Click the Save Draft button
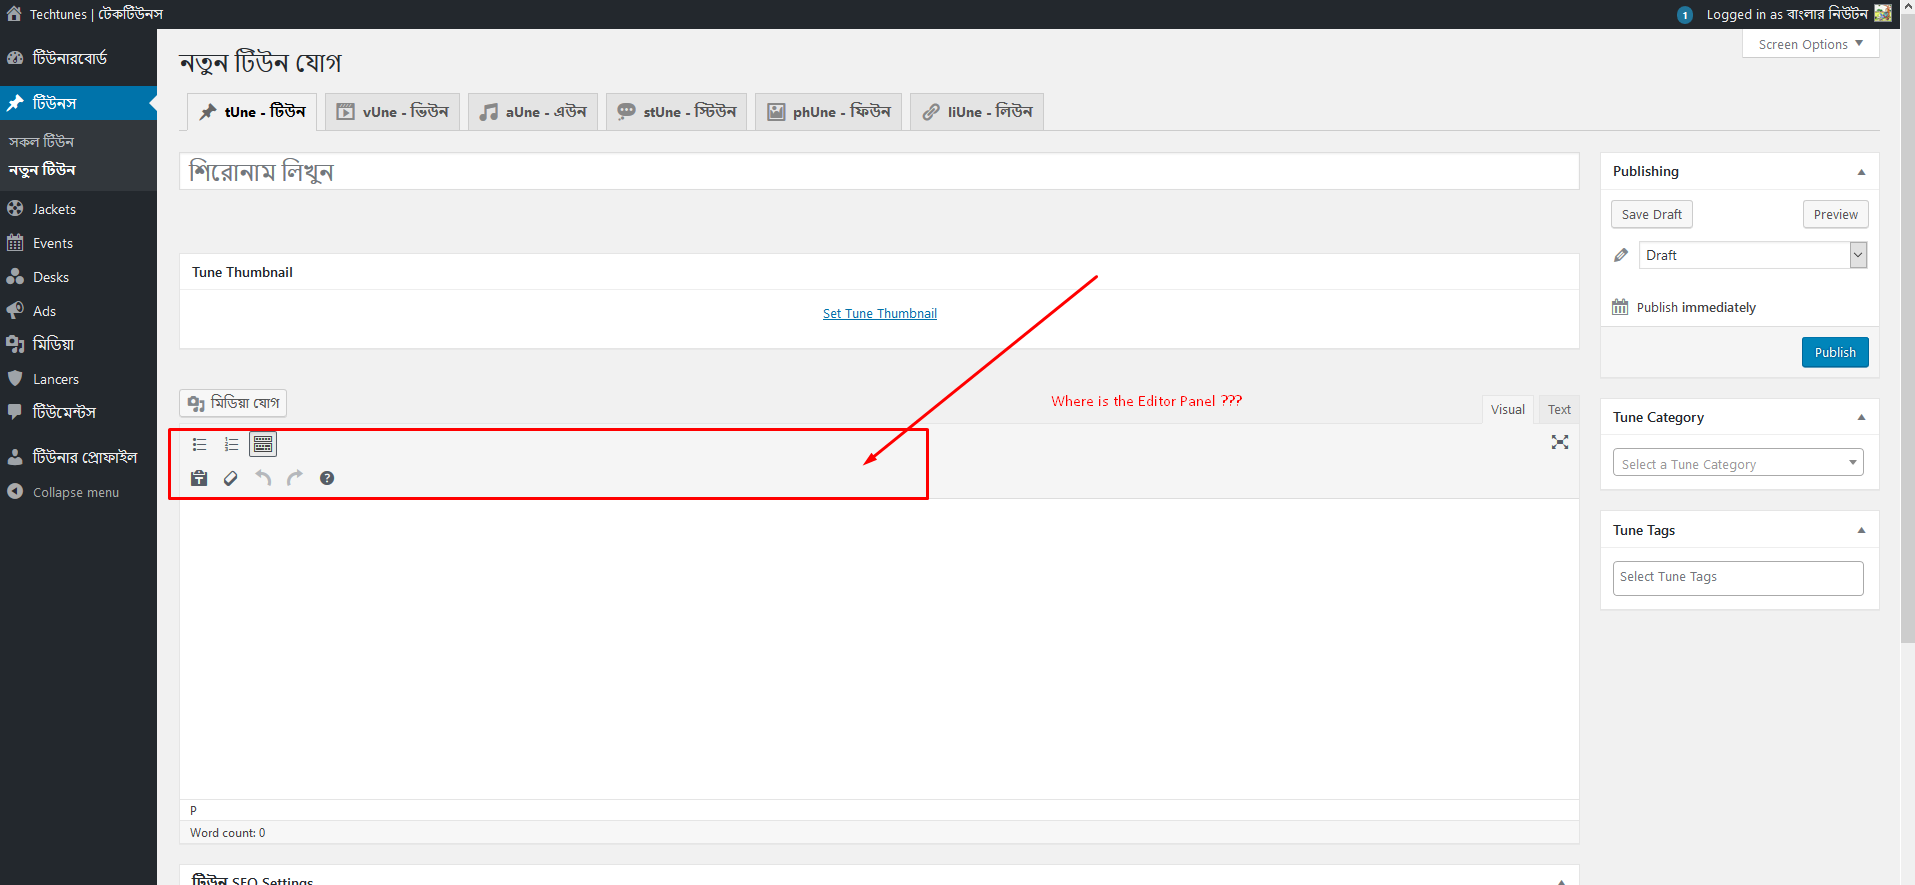The width and height of the screenshot is (1915, 885). pos(1652,214)
